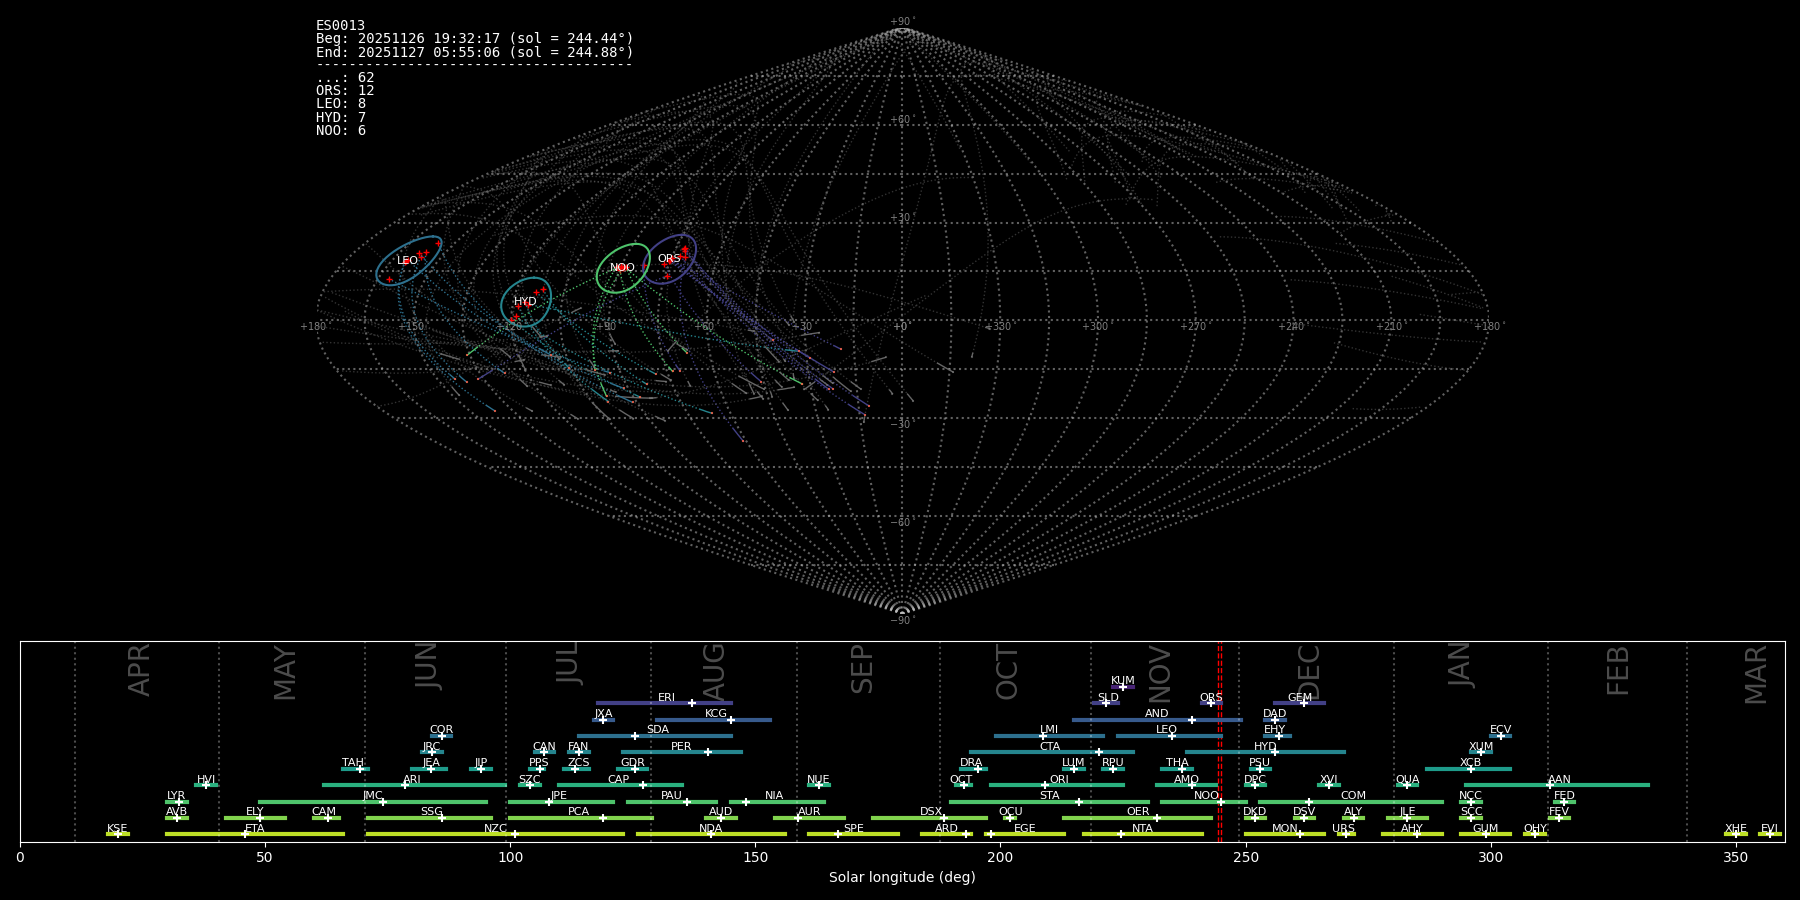Click the QUA shower marker in timeline

click(1407, 785)
